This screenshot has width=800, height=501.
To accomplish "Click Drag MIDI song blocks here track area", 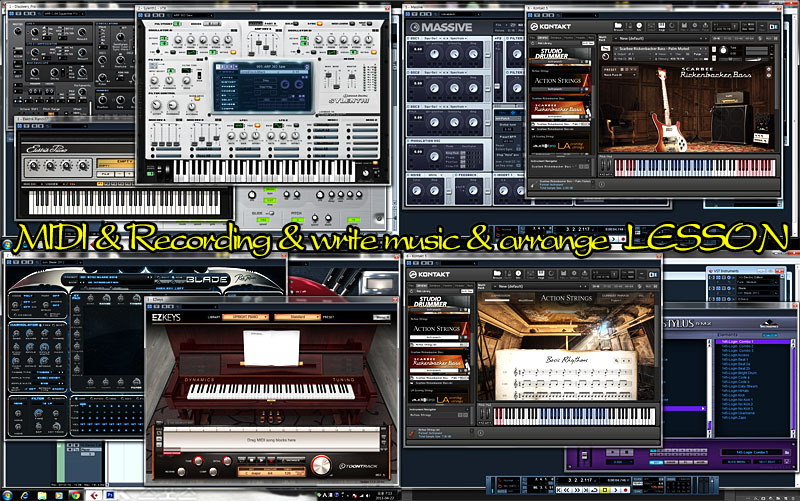I will click(271, 440).
